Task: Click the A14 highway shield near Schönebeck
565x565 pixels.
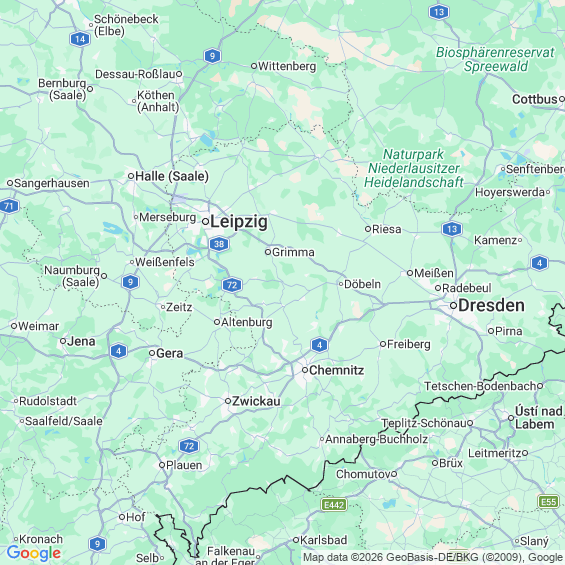Action: tap(80, 39)
